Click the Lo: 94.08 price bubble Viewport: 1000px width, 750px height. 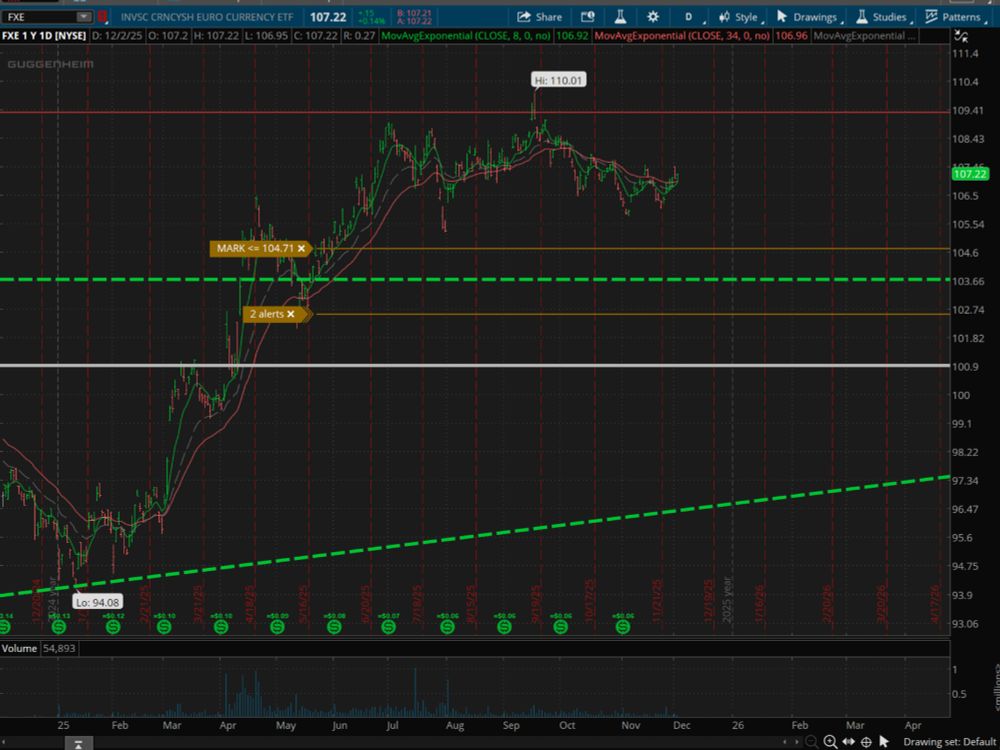tap(97, 602)
